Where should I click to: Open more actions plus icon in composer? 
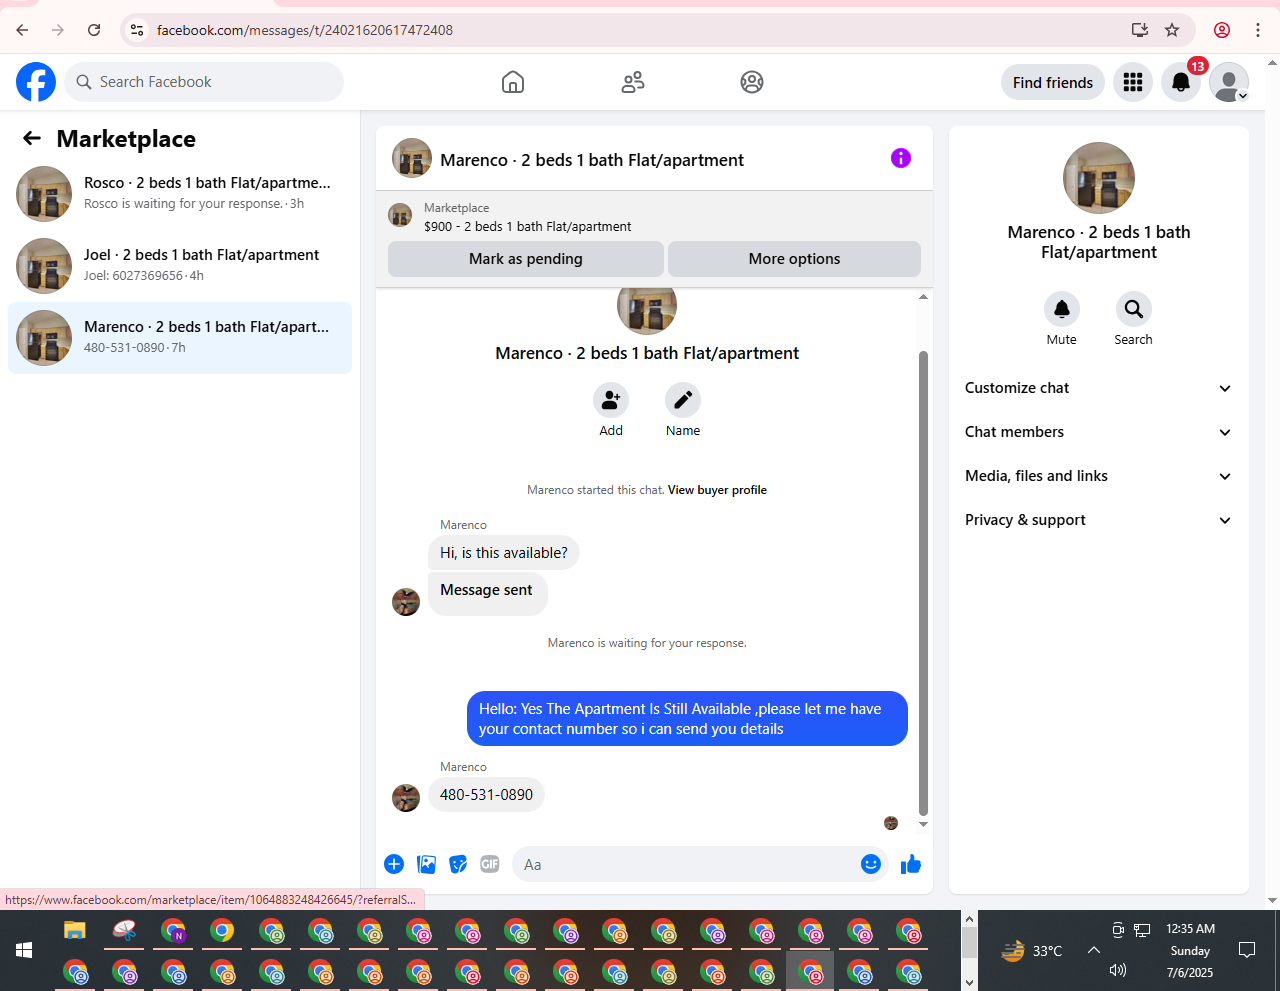coord(394,864)
